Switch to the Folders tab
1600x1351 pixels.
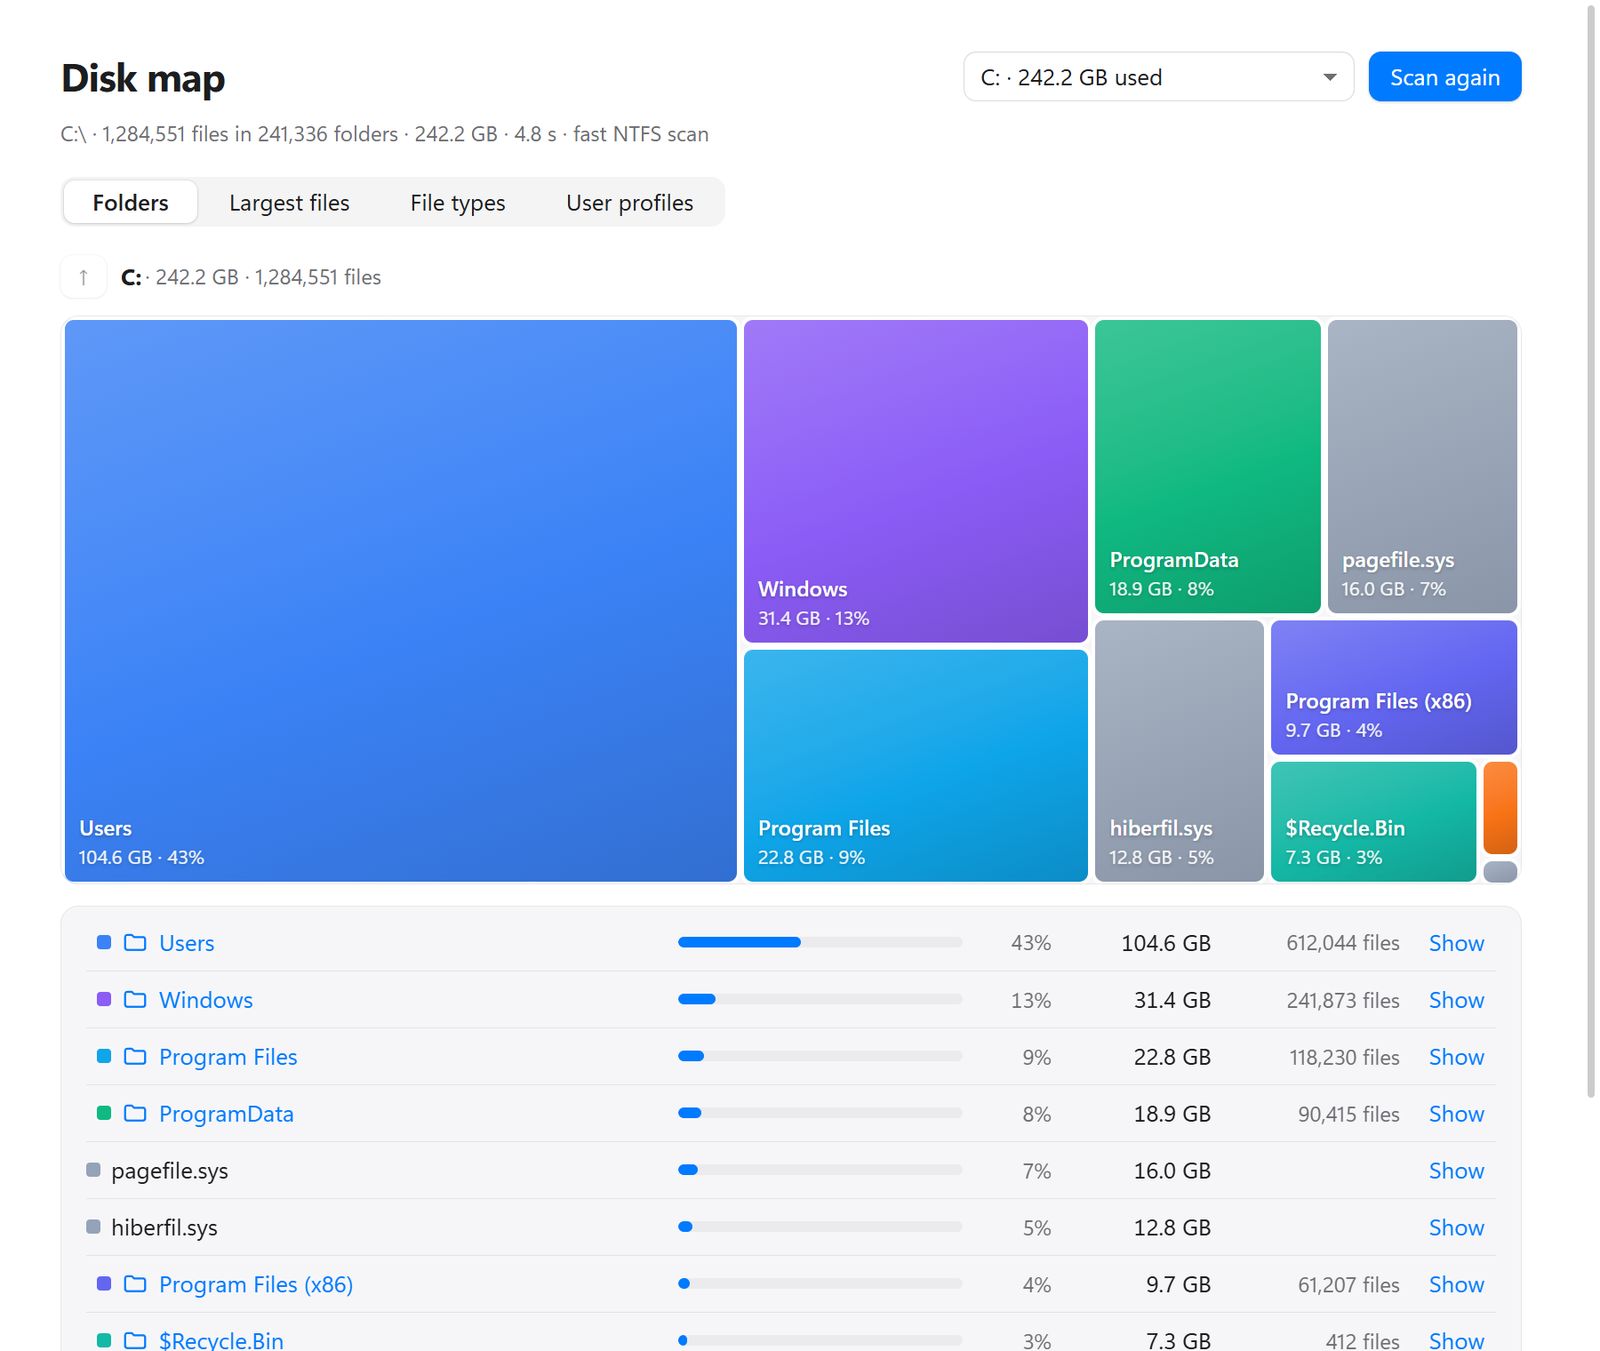point(130,202)
